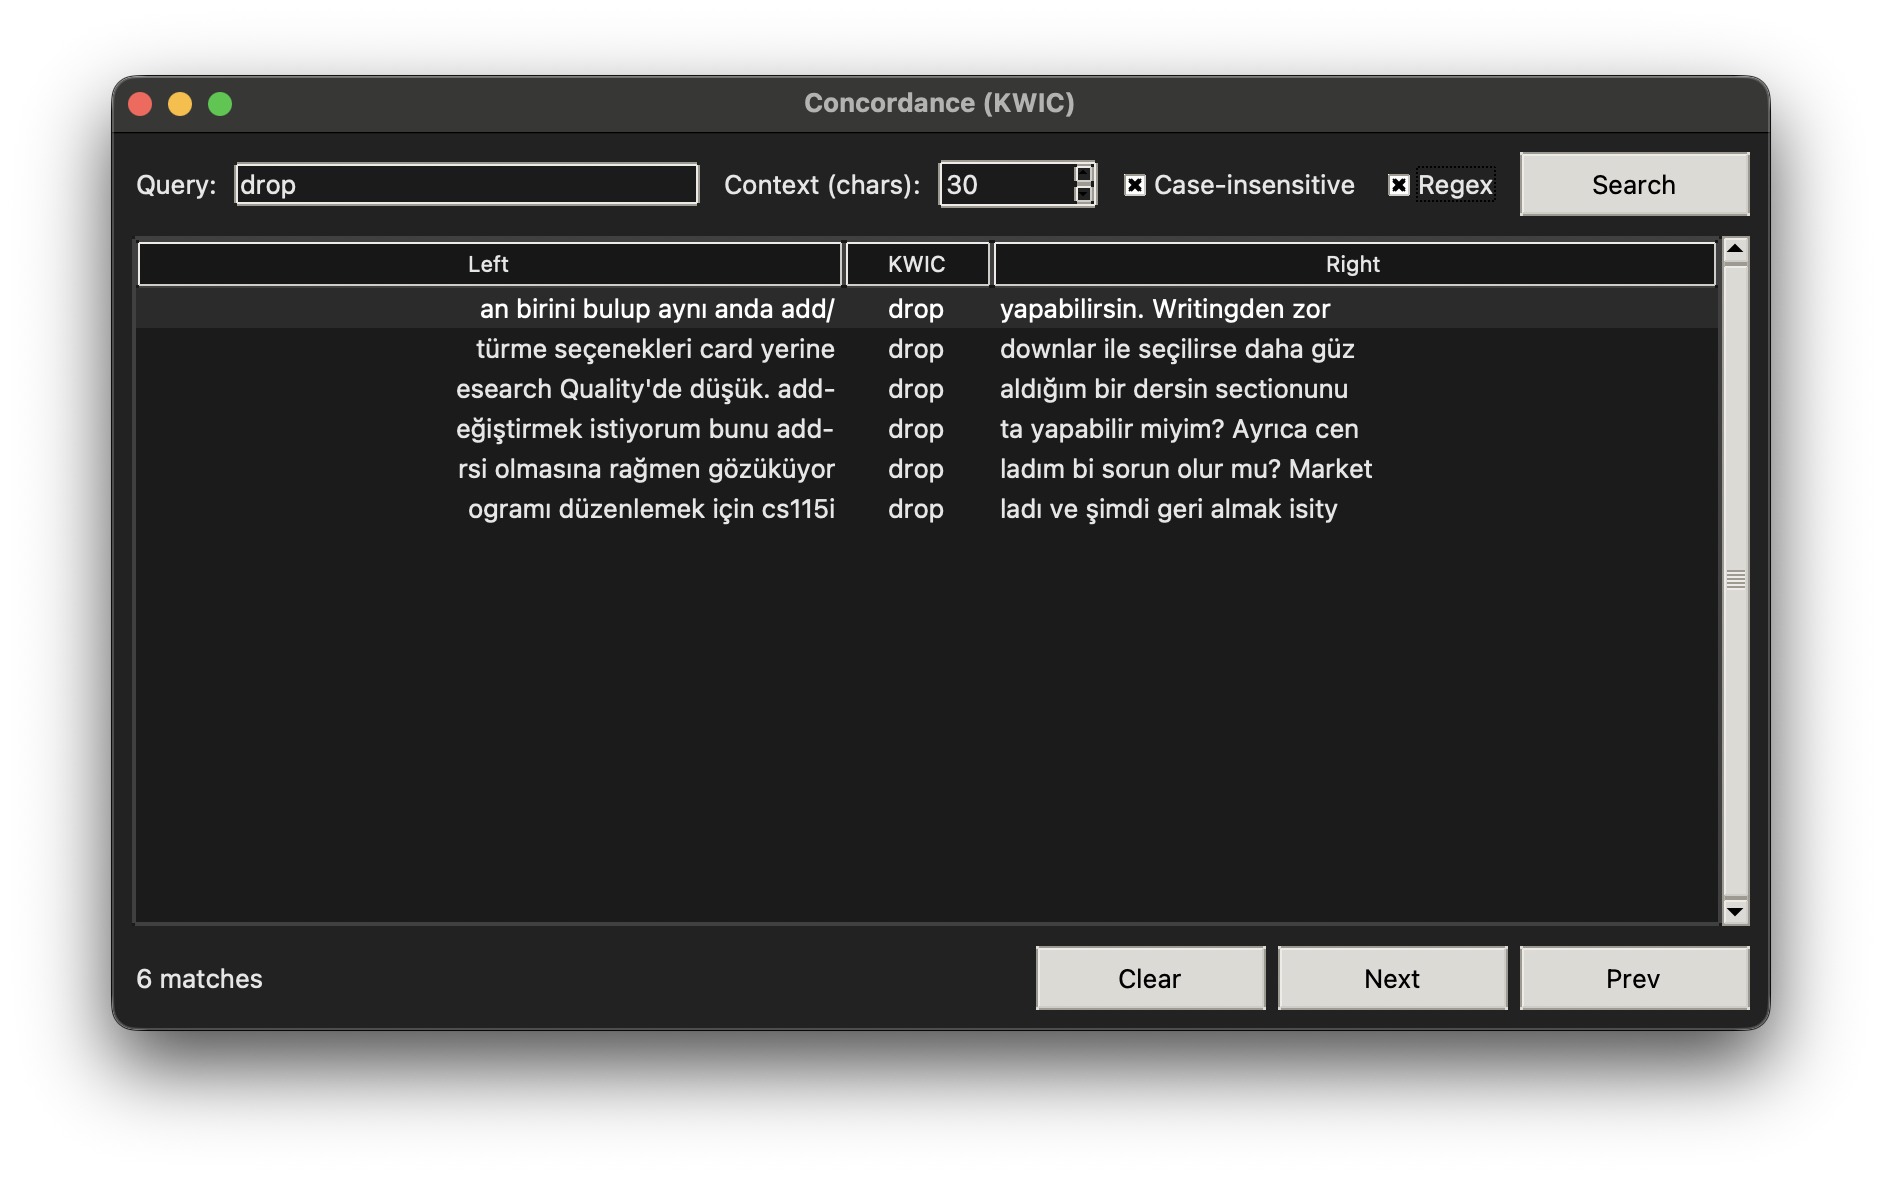Decrease context size using the down stepper
Screen dimensions: 1882x1178
coord(1083,195)
